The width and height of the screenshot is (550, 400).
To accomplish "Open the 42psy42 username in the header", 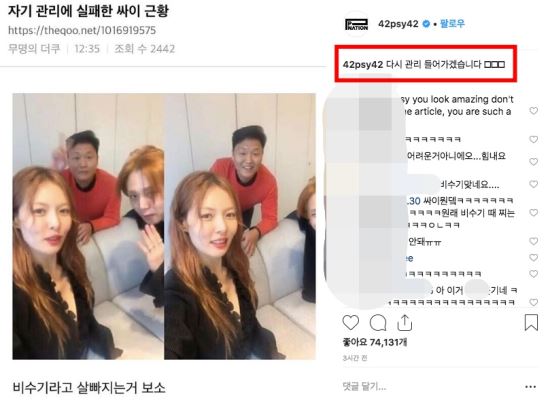I will 398,24.
